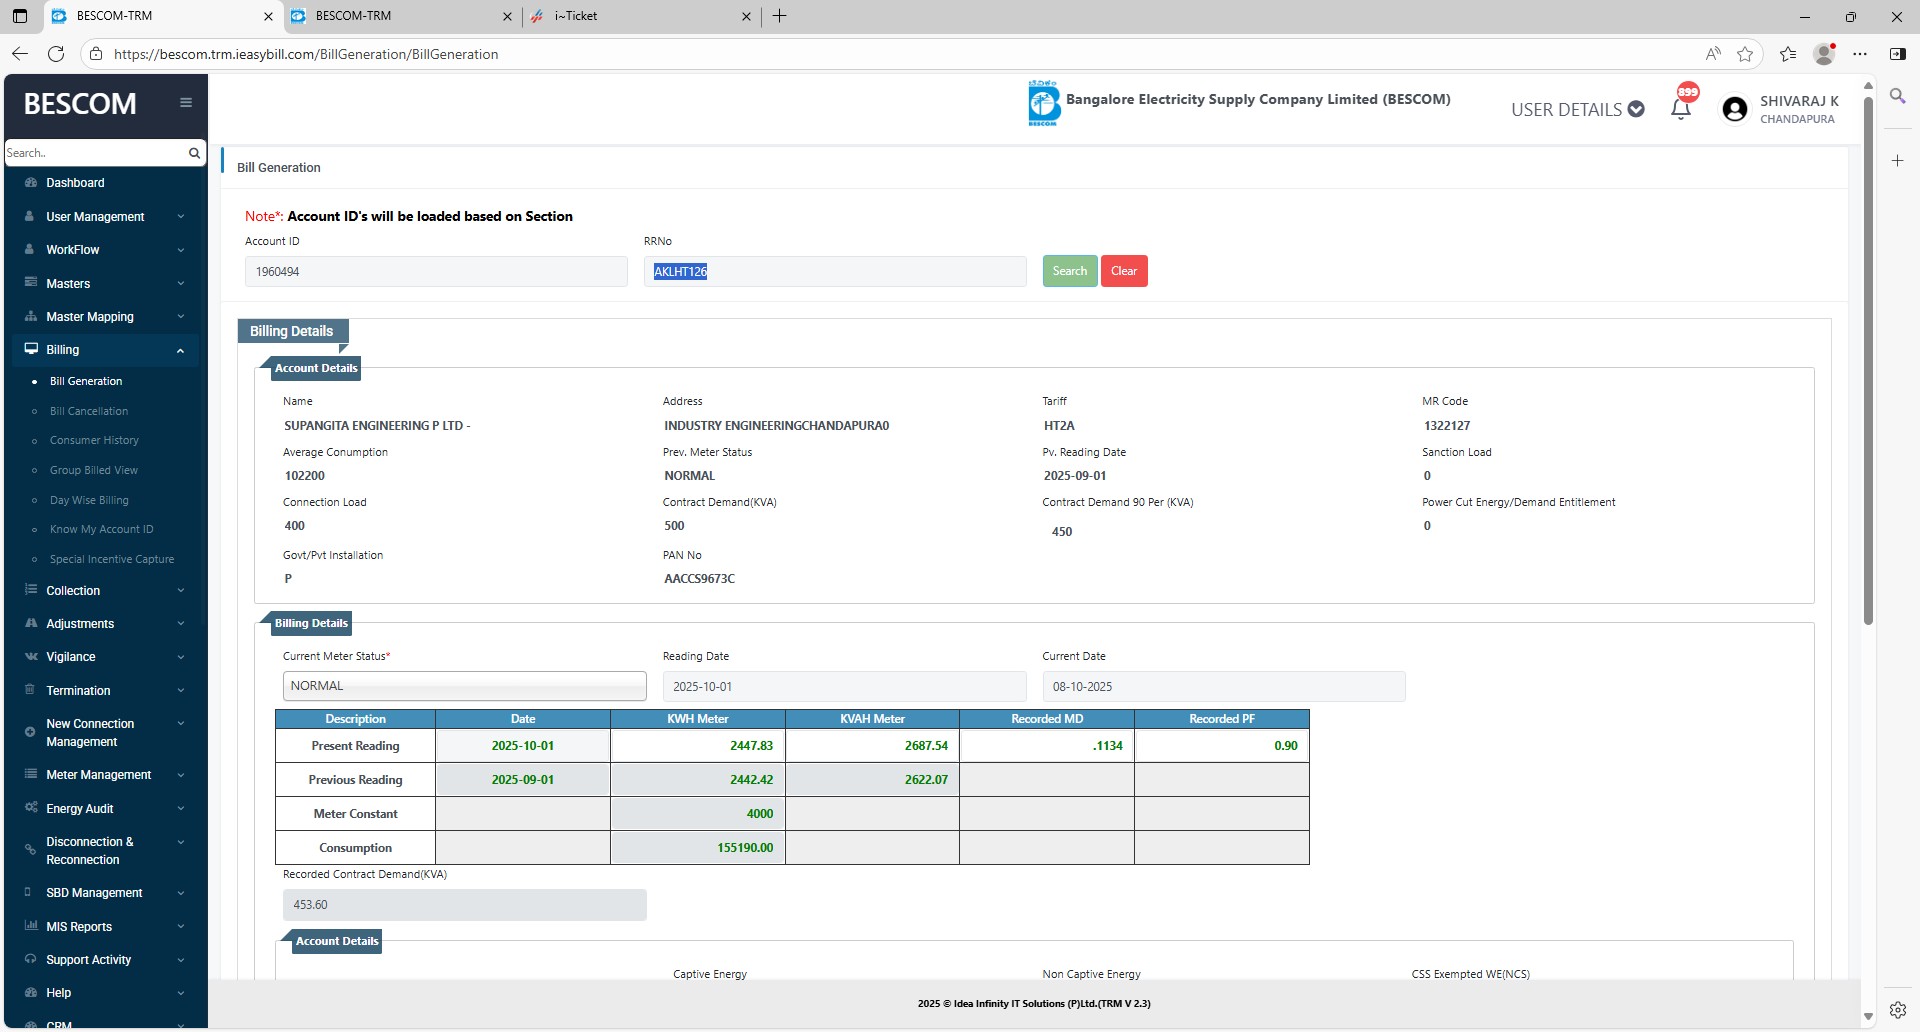Toggle the sidebar hamburger menu
1920x1032 pixels.
tap(186, 102)
